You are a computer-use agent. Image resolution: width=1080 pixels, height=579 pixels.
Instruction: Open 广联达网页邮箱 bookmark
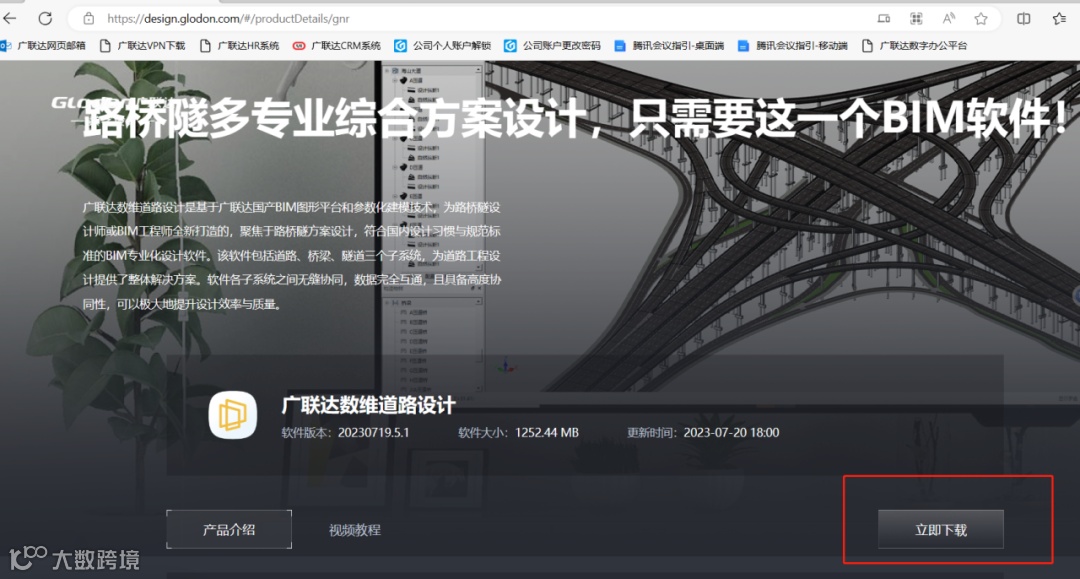(43, 45)
